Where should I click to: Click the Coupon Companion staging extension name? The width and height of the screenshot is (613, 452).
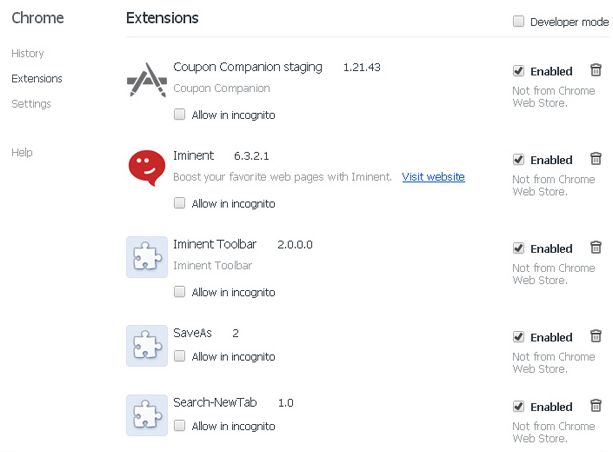[248, 67]
